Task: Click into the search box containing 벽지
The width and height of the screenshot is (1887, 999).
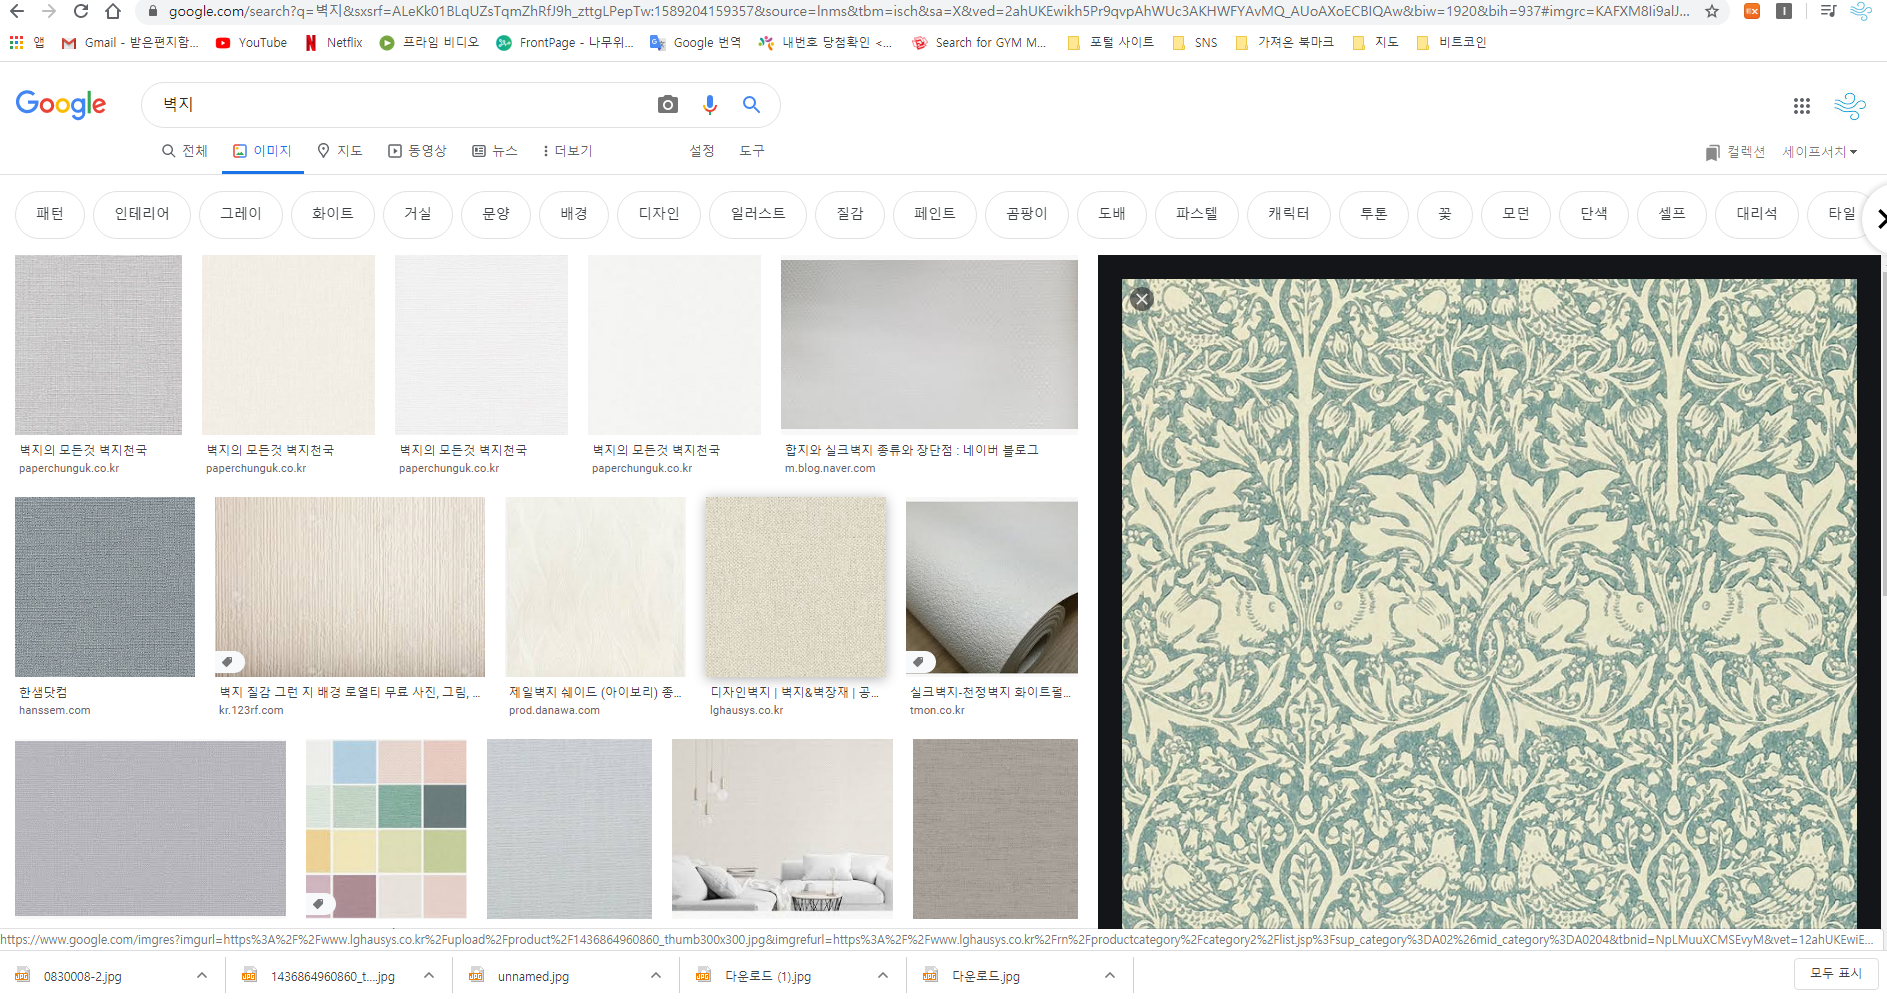Action: pos(400,104)
